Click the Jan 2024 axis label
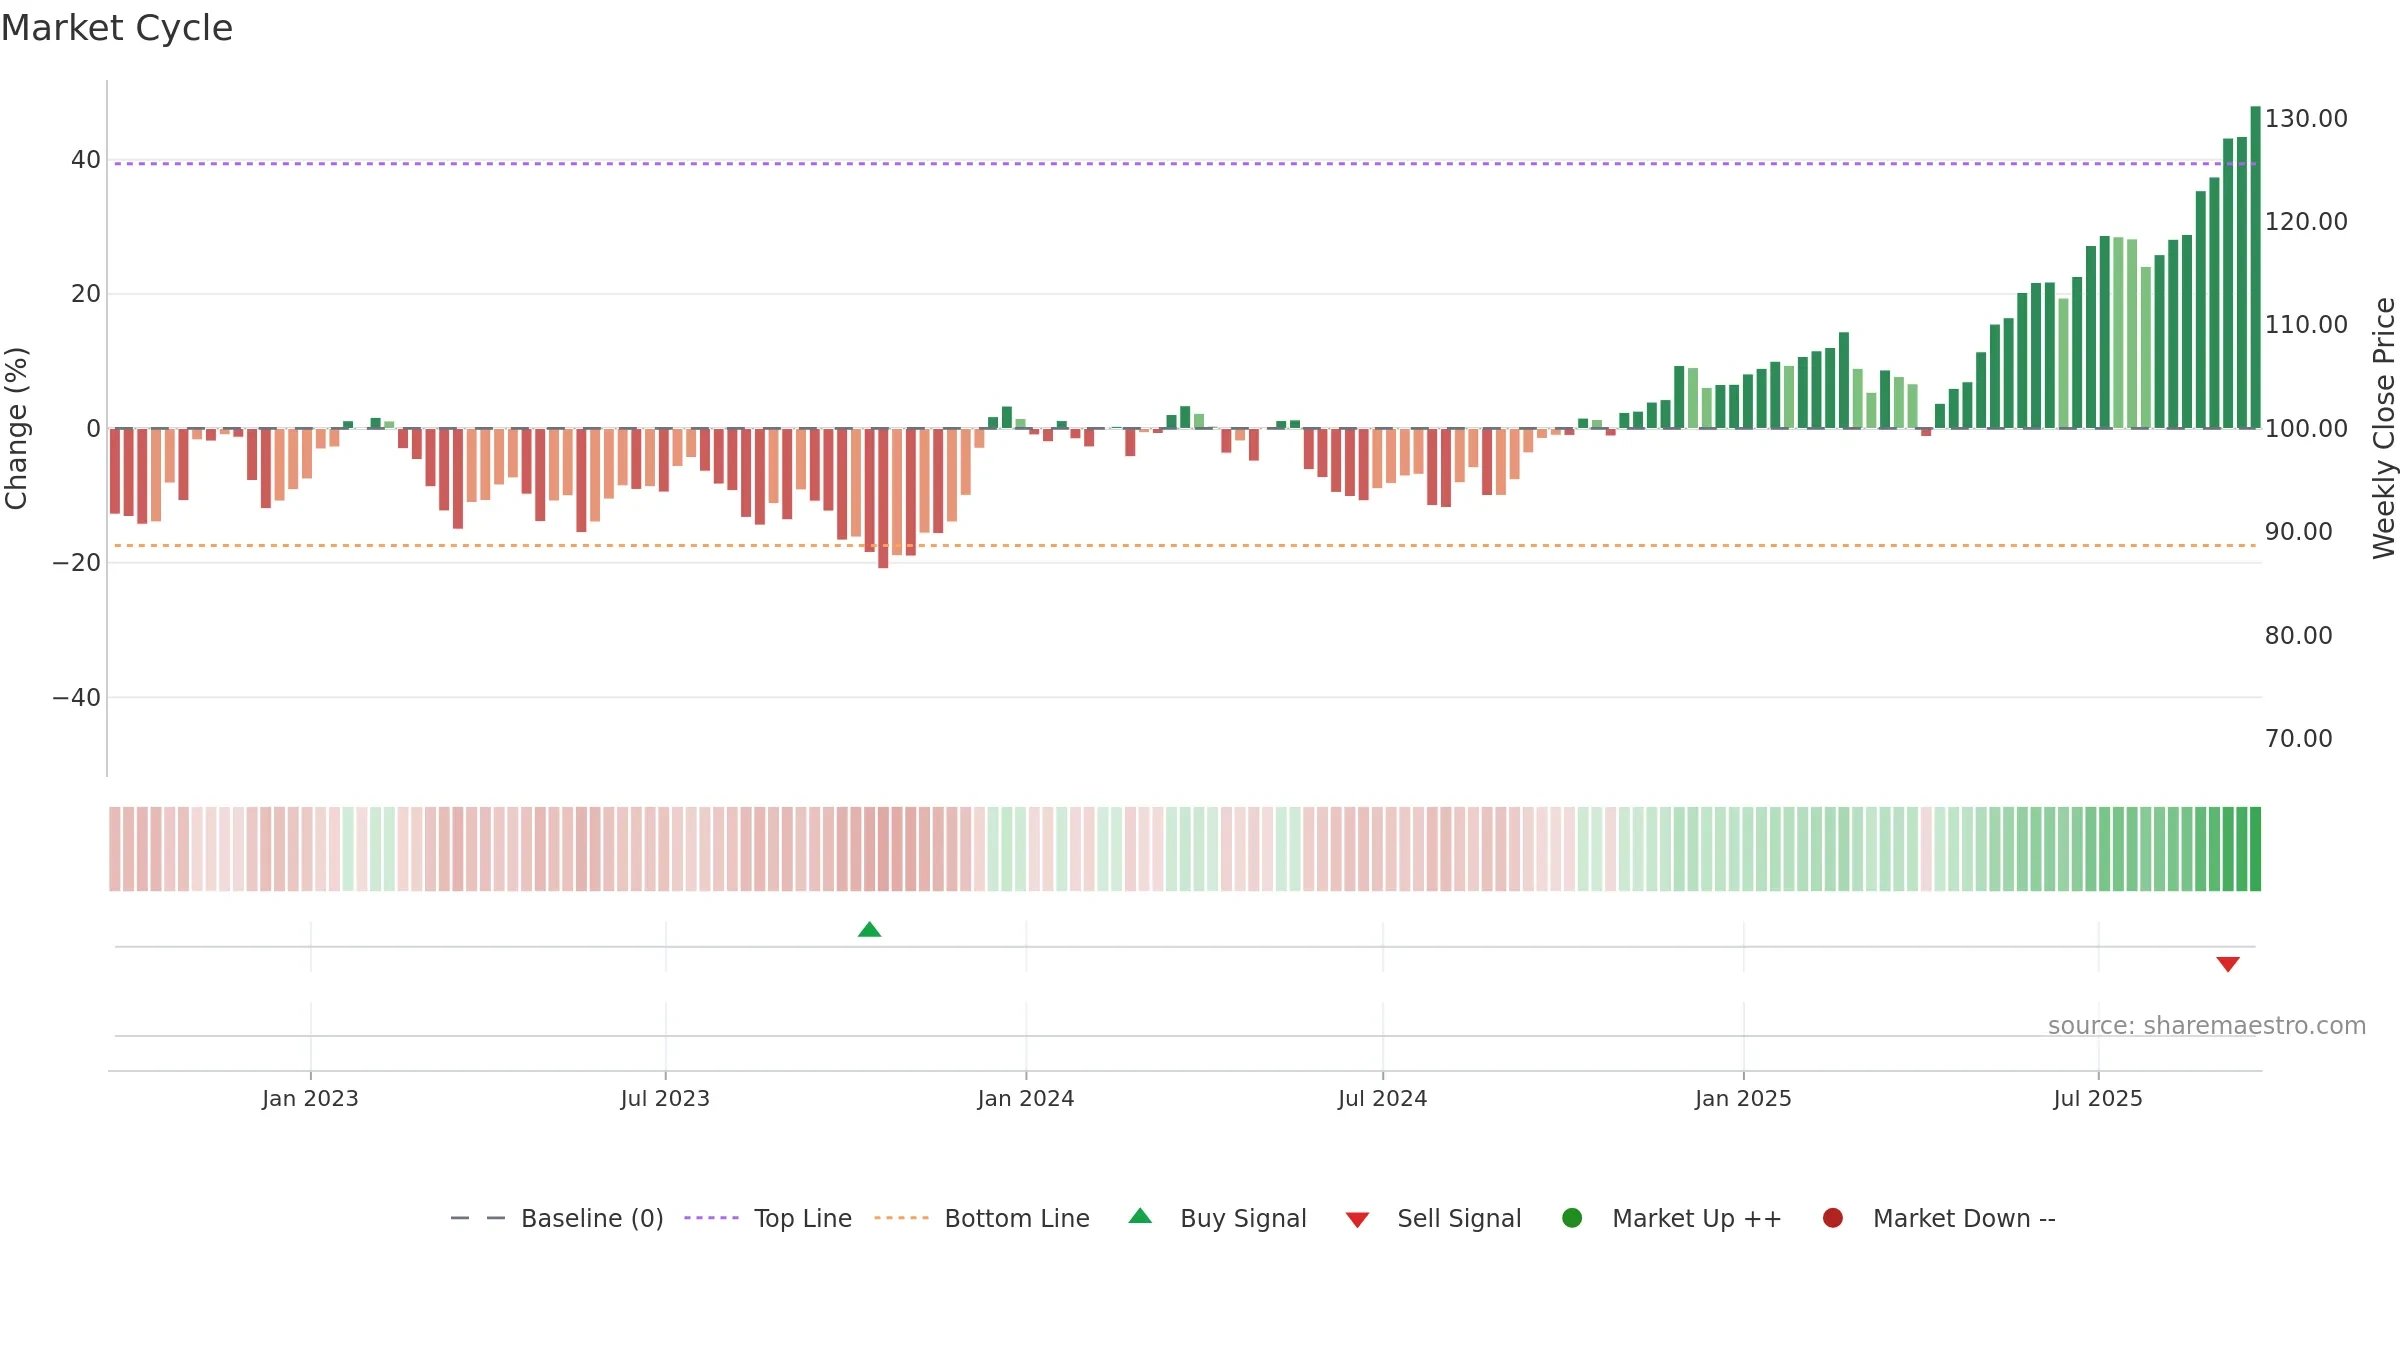The width and height of the screenshot is (2400, 1350). (1026, 1098)
